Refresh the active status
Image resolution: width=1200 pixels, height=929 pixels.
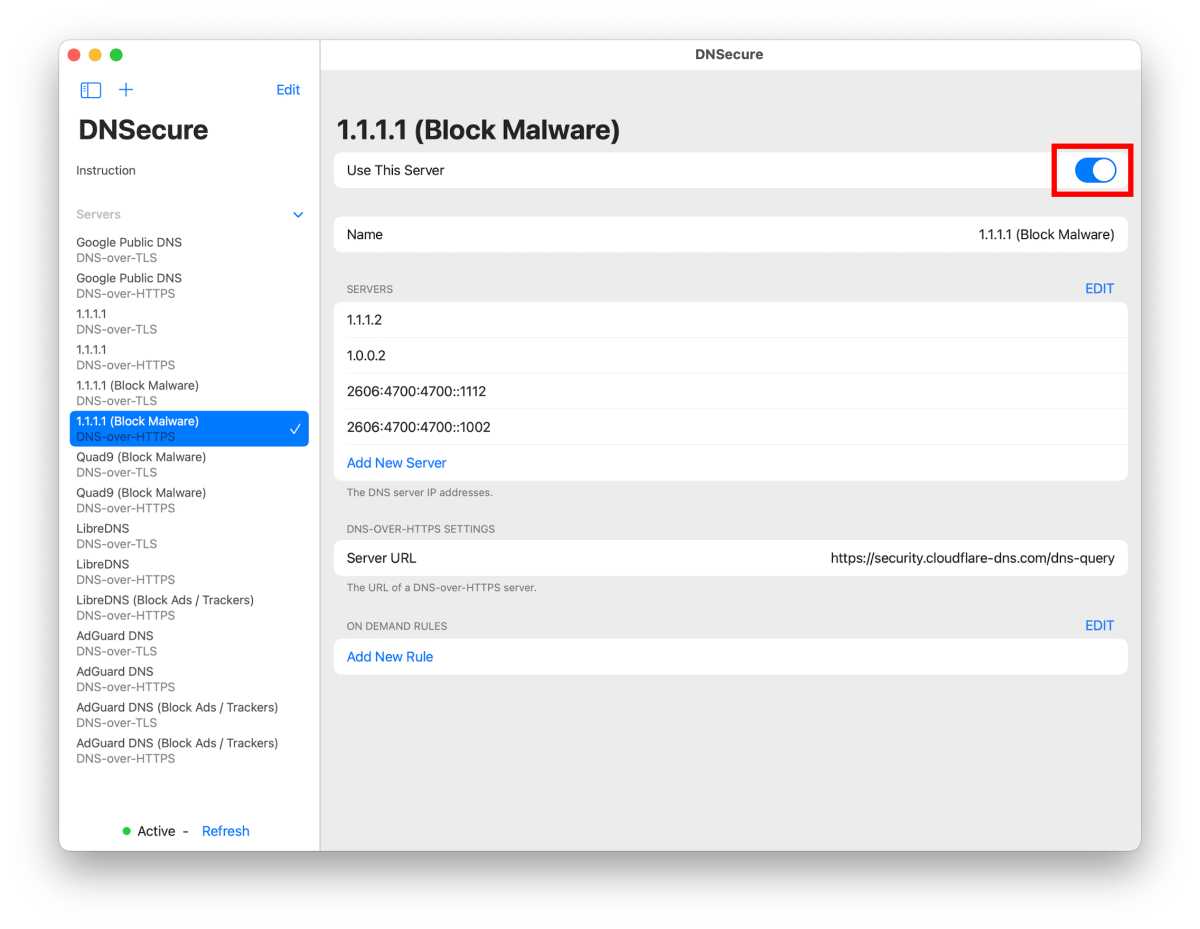(225, 831)
